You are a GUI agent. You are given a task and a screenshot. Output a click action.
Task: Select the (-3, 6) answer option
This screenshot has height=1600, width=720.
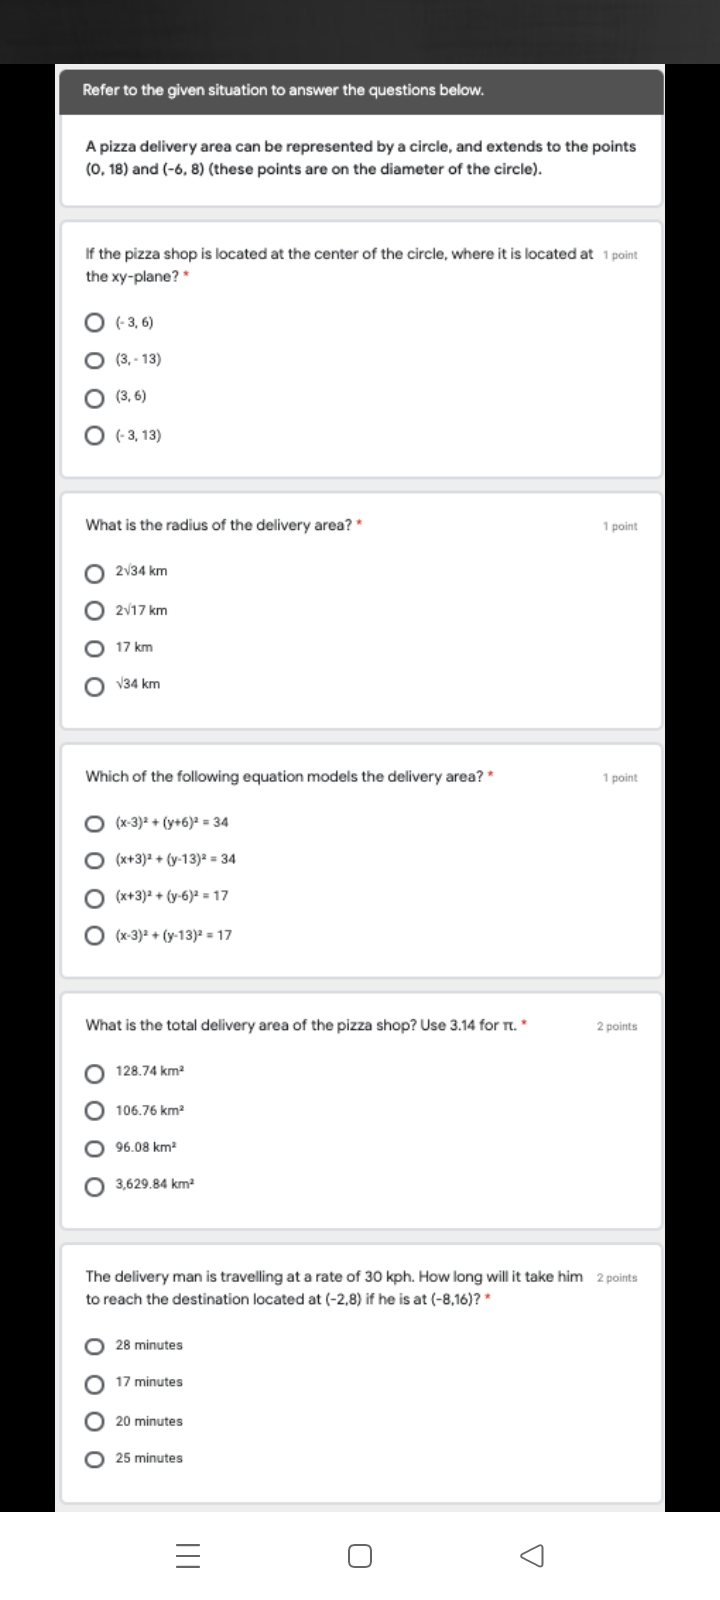point(95,322)
